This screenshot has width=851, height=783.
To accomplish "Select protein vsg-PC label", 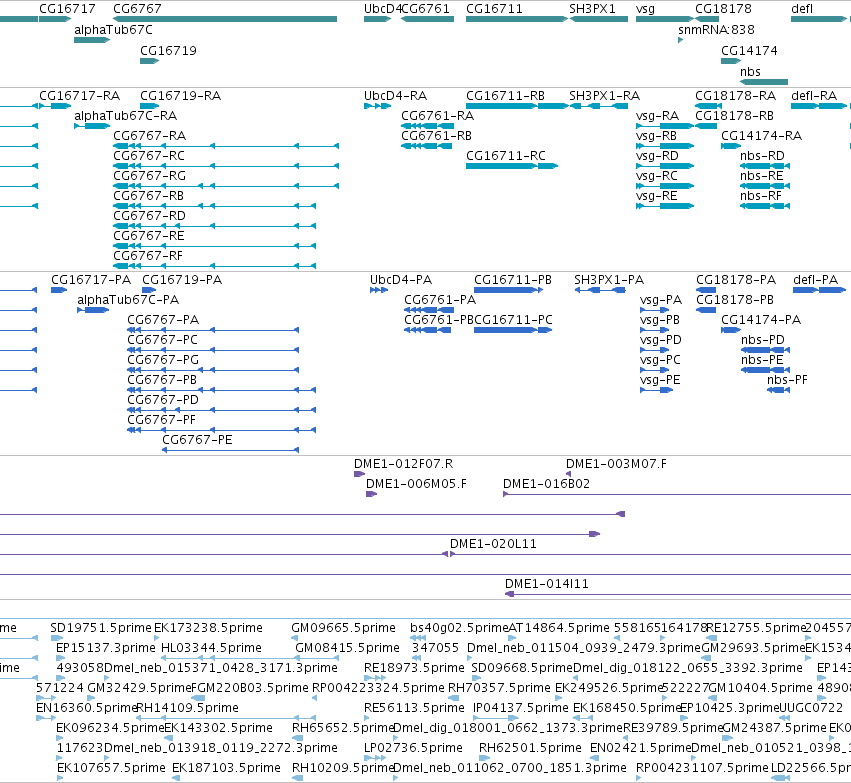I will (x=660, y=360).
